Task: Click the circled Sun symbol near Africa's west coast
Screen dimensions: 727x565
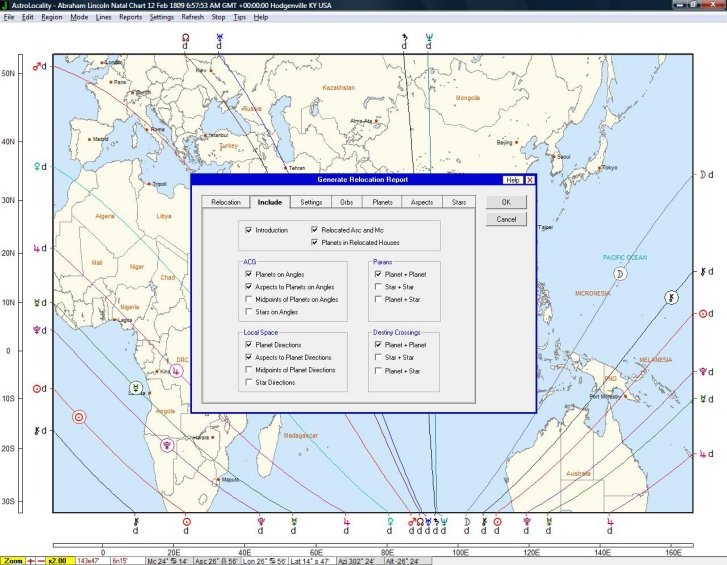Action: click(x=80, y=416)
